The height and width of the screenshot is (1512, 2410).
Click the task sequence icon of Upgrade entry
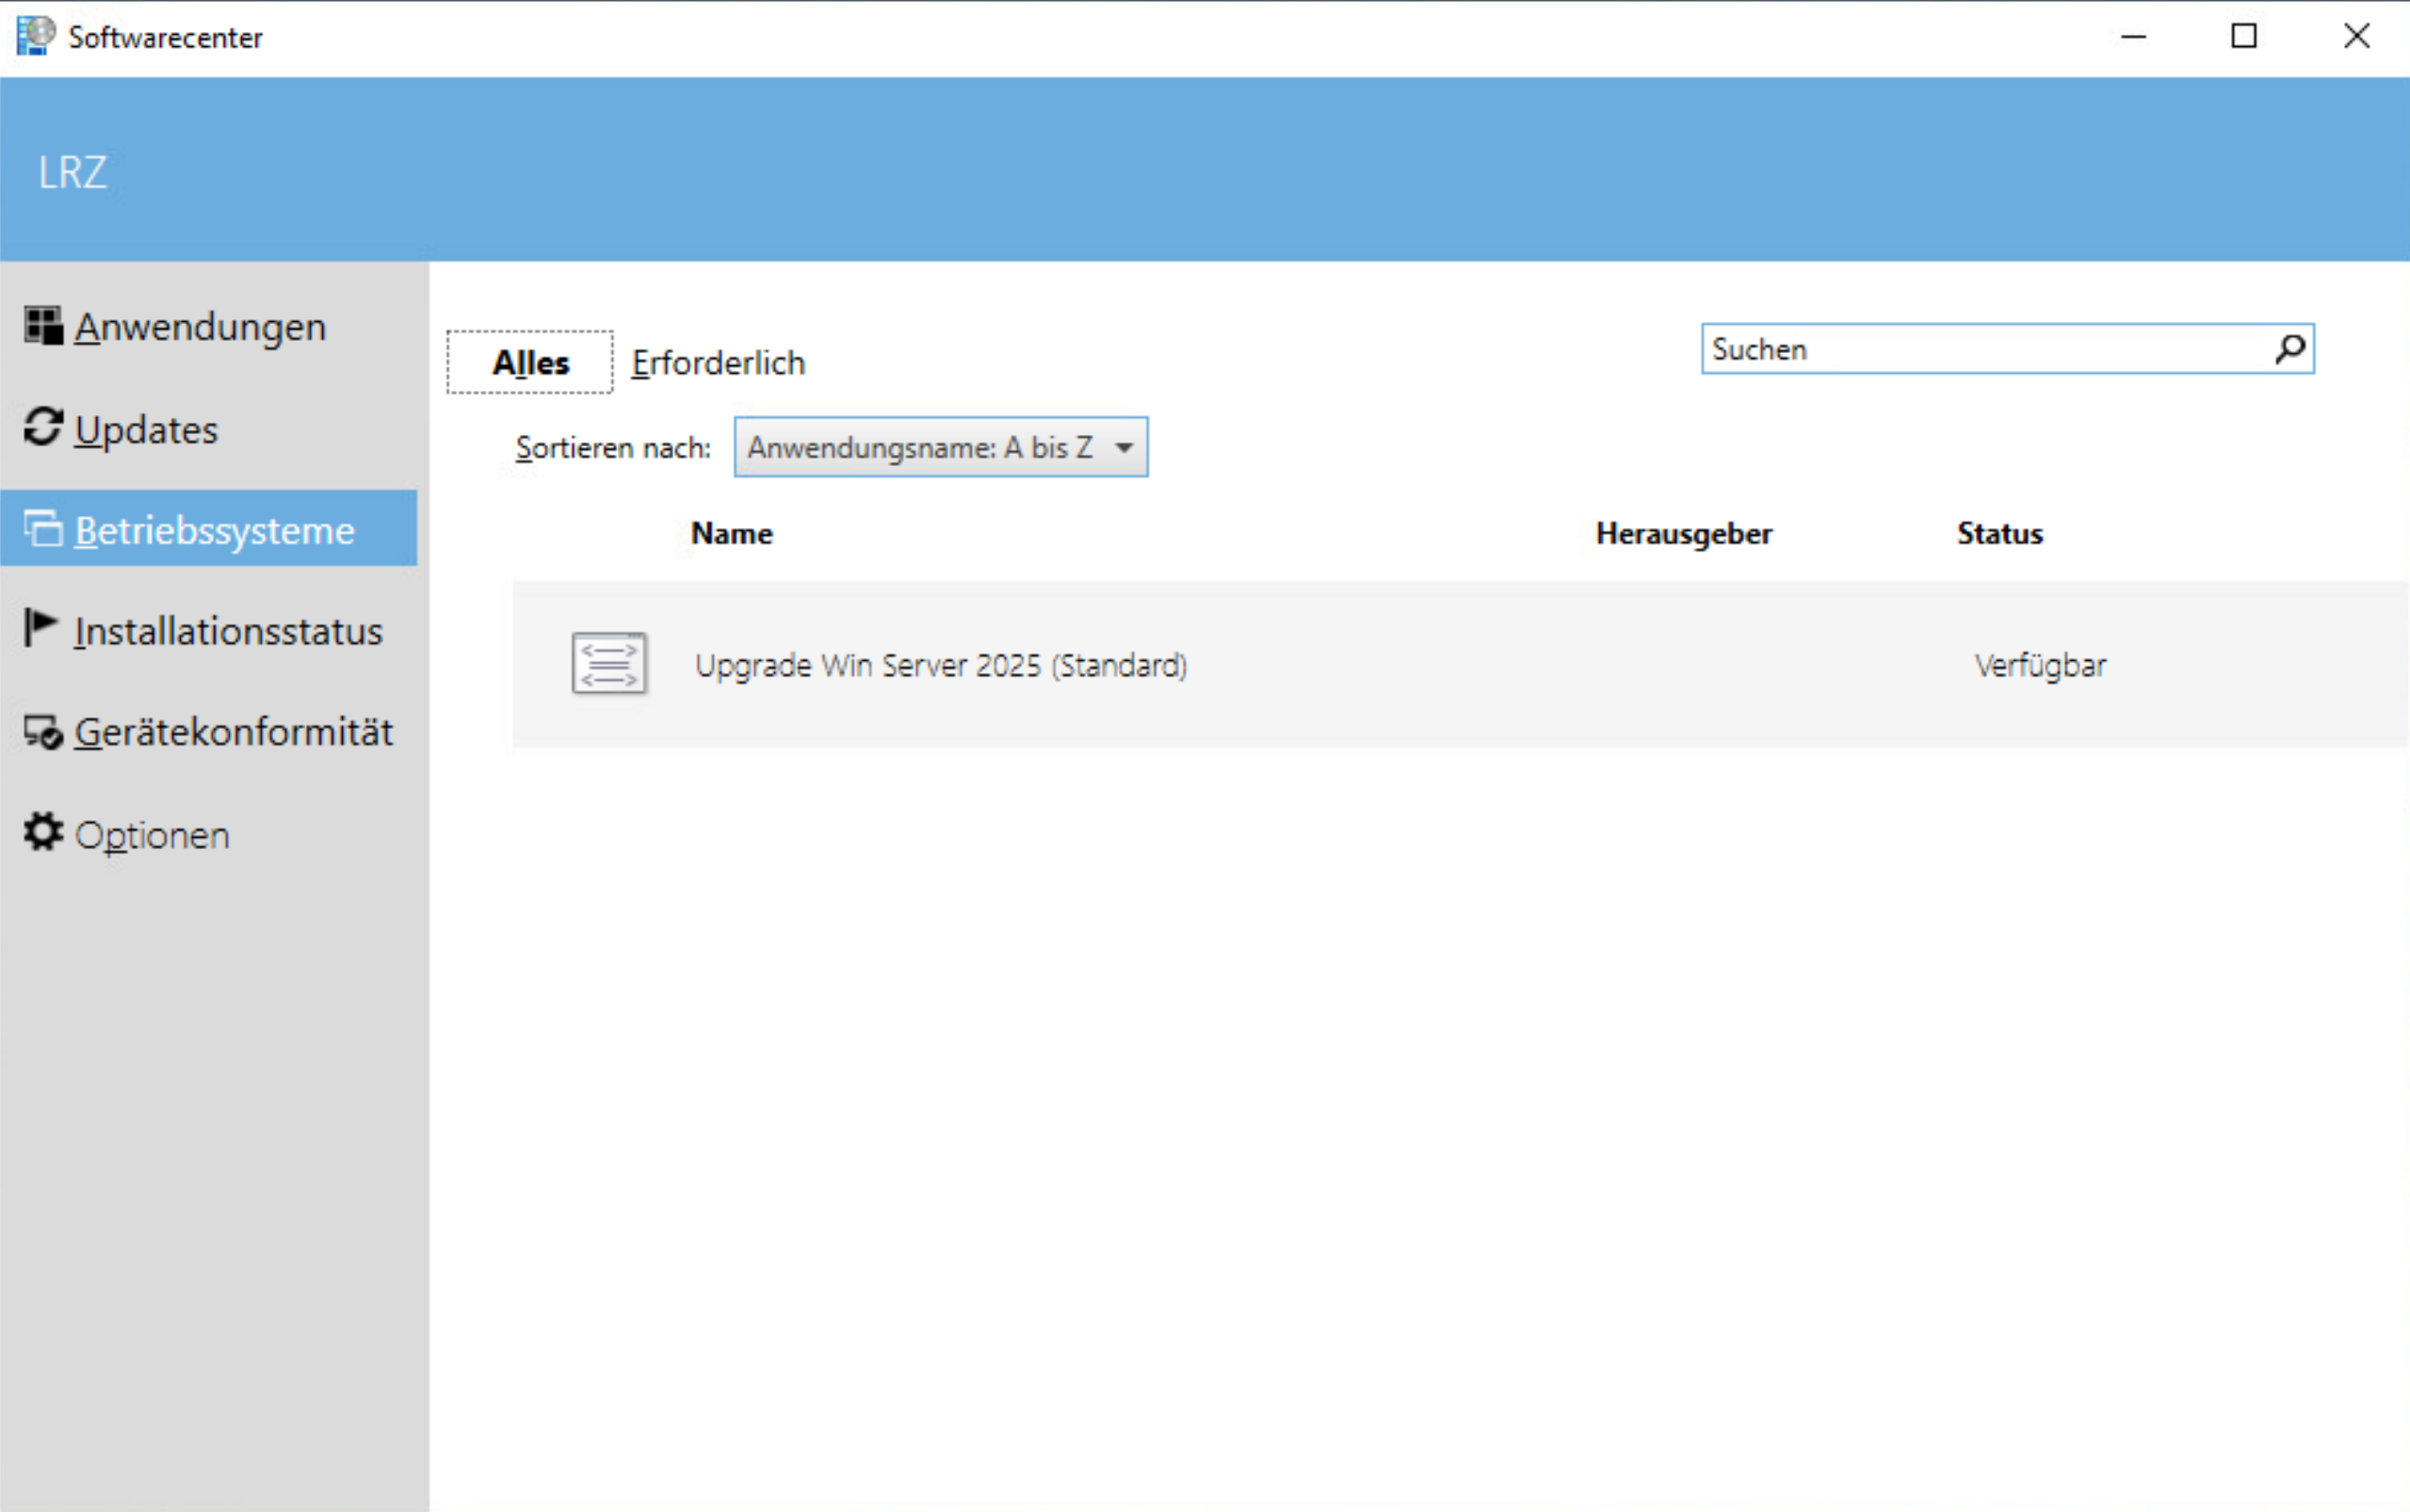tap(609, 663)
